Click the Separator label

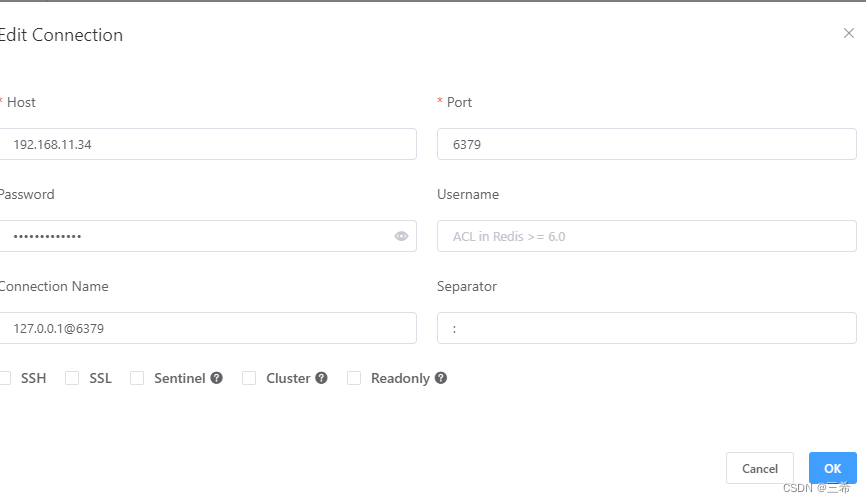coord(467,287)
